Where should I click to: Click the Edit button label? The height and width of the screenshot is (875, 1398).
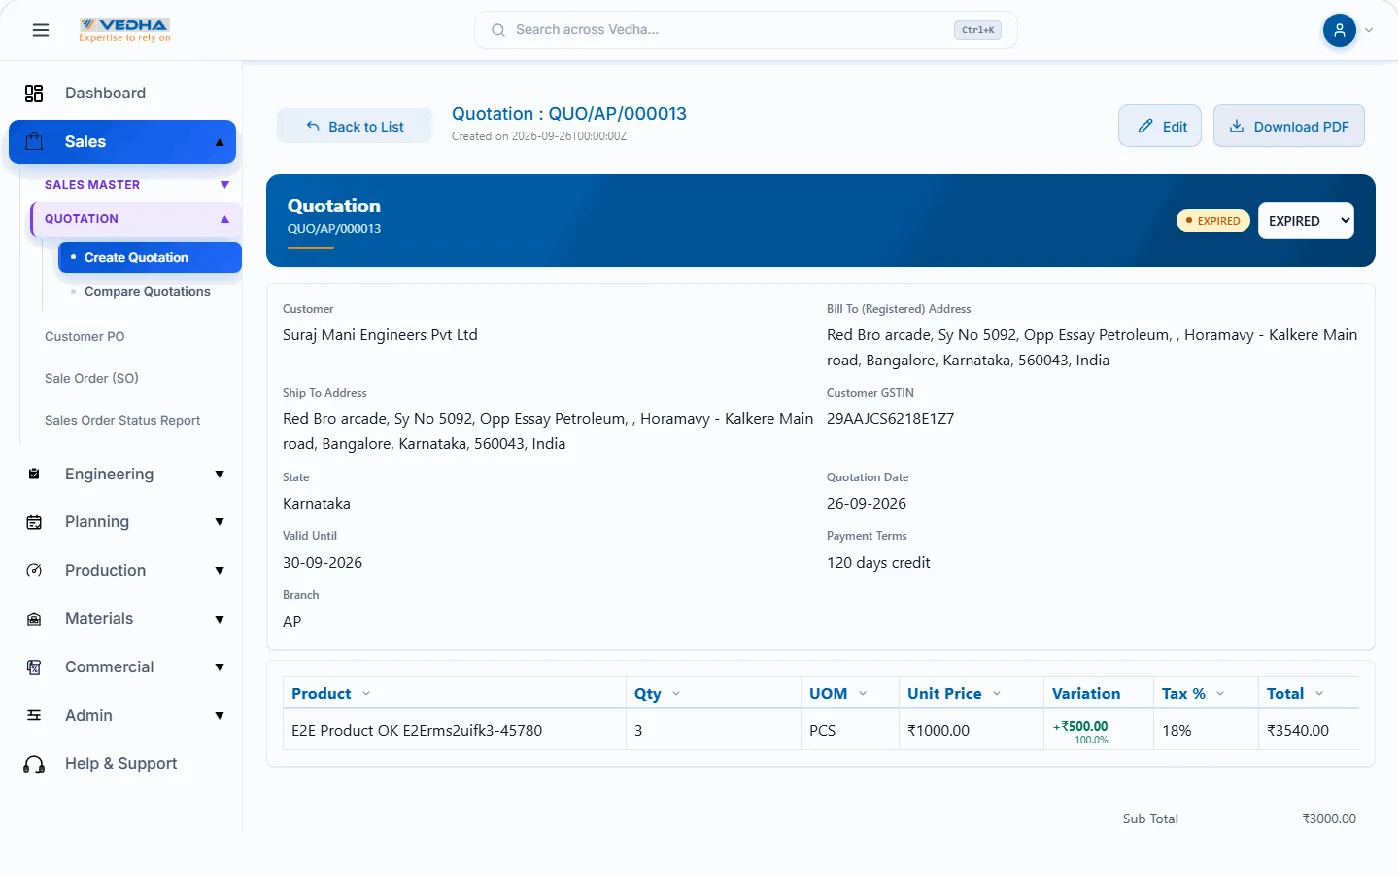tap(1175, 127)
